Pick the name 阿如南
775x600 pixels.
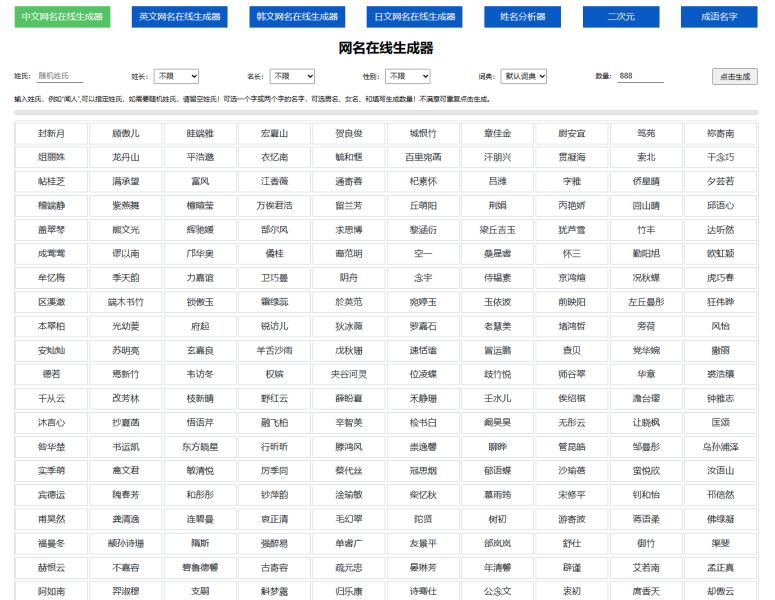point(51,591)
